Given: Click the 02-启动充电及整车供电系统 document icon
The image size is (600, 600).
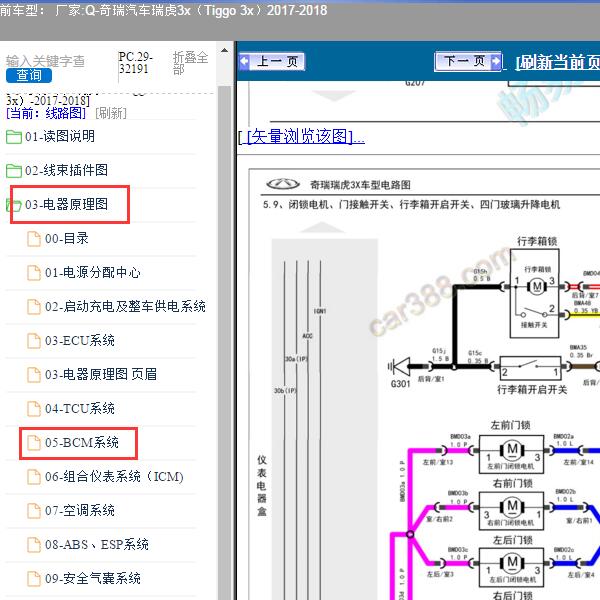Looking at the screenshot, I should [x=34, y=307].
